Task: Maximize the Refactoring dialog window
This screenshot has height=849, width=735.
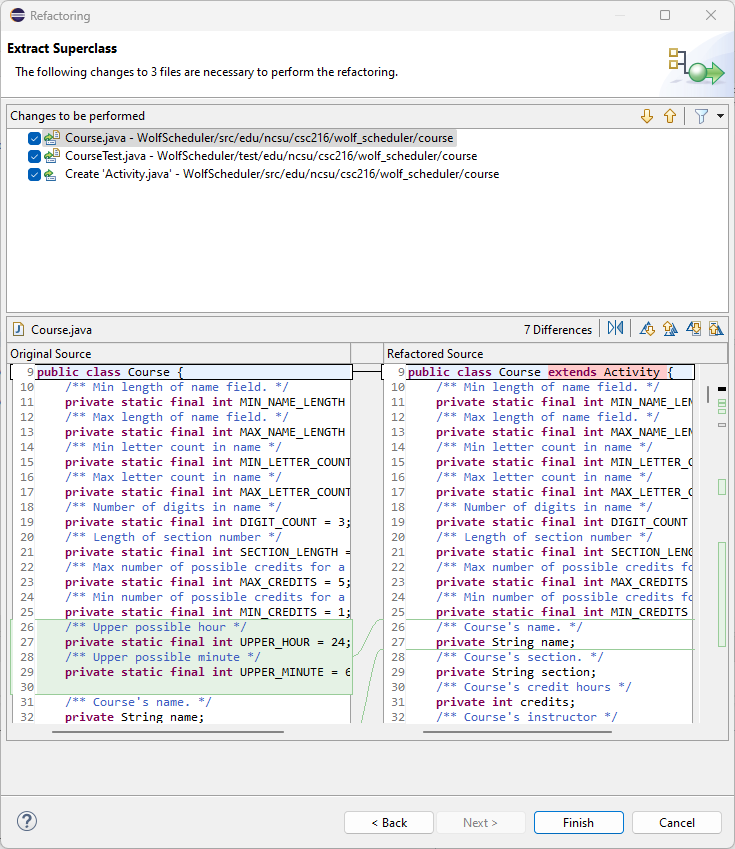Action: point(665,15)
